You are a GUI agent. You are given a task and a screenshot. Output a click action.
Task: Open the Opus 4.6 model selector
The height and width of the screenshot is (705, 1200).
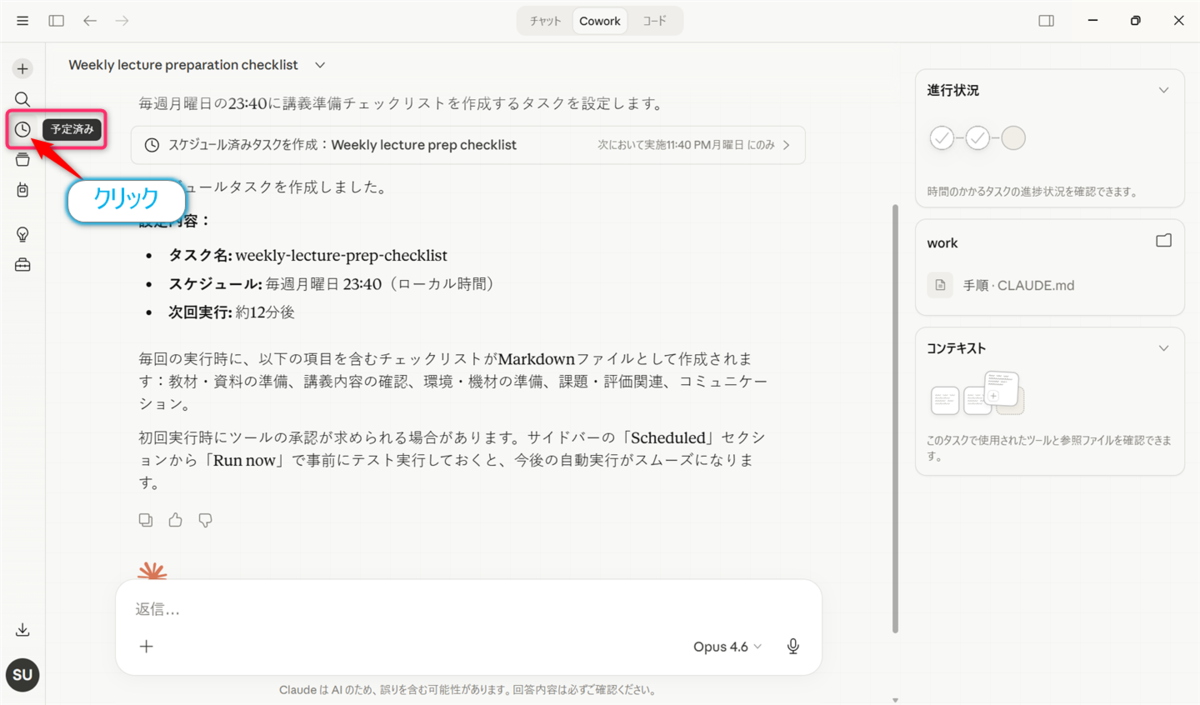[727, 647]
